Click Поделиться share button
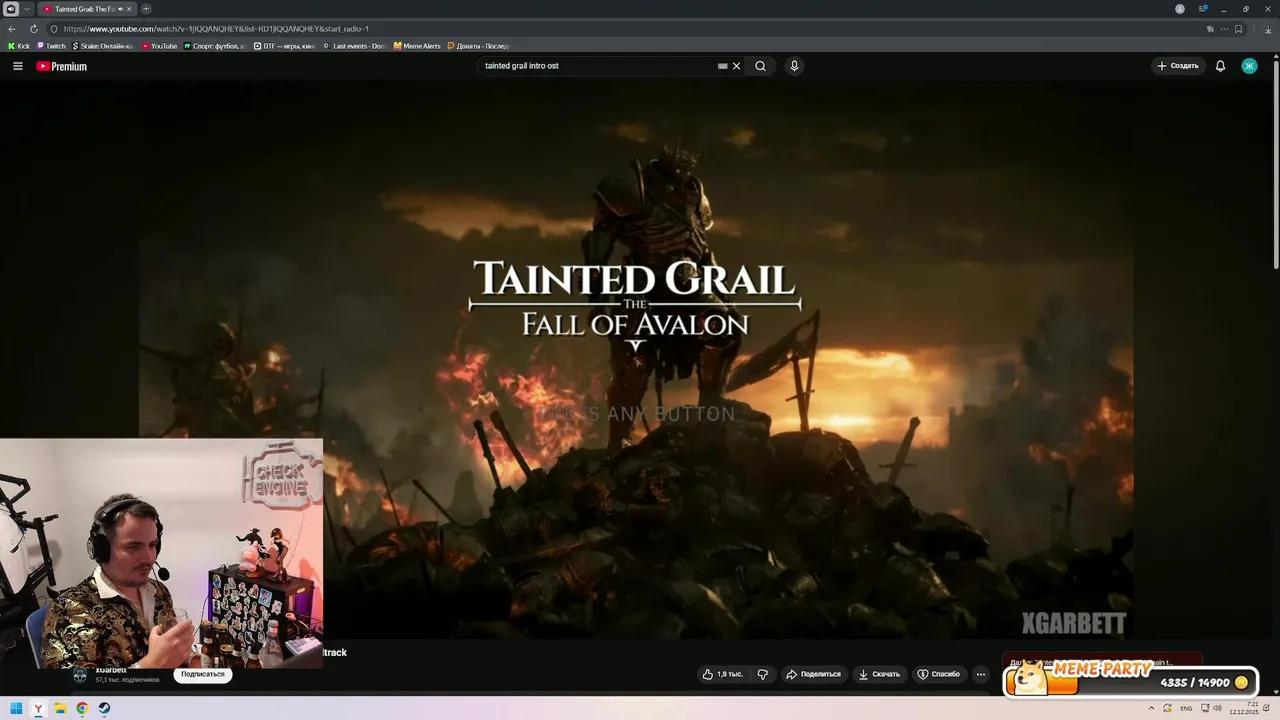This screenshot has width=1280, height=720. click(x=813, y=674)
